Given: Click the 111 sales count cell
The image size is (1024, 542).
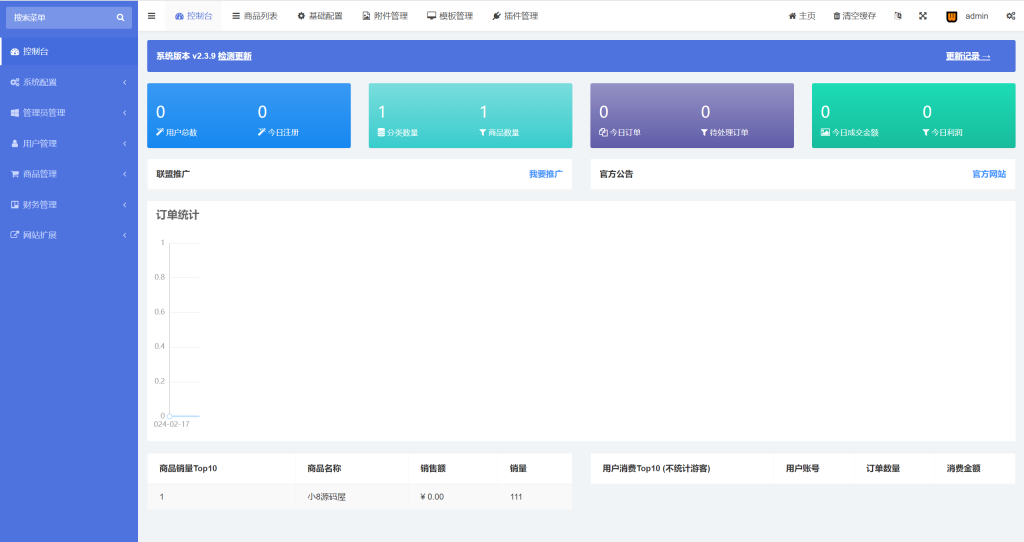Looking at the screenshot, I should pyautogui.click(x=516, y=497).
